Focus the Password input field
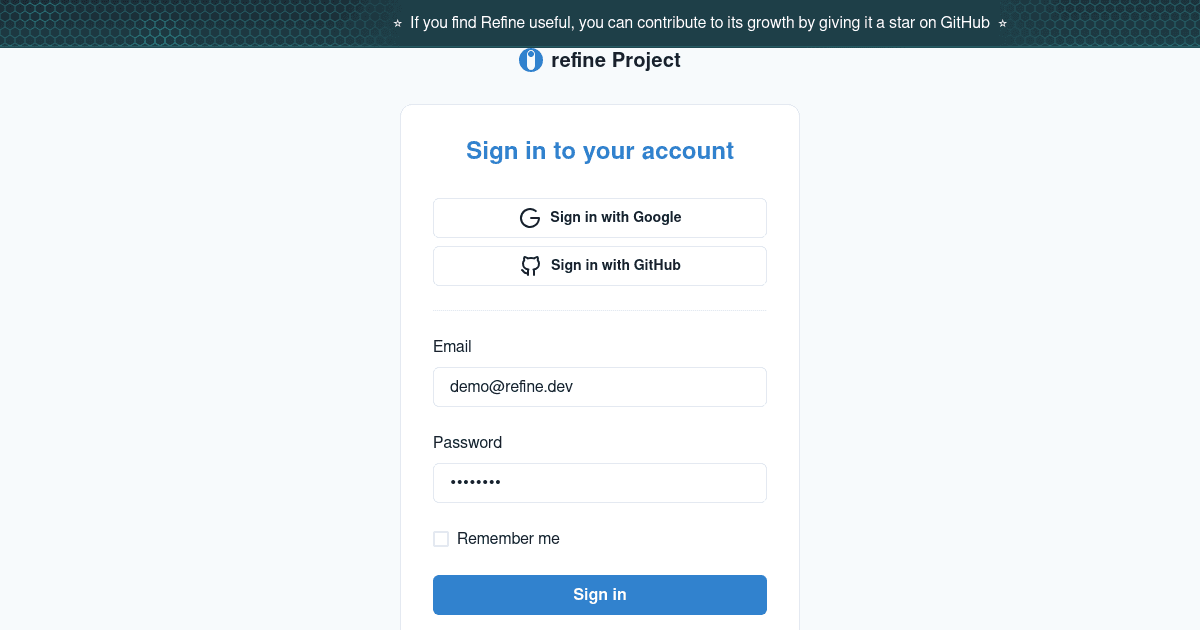The image size is (1200, 630). (x=600, y=483)
